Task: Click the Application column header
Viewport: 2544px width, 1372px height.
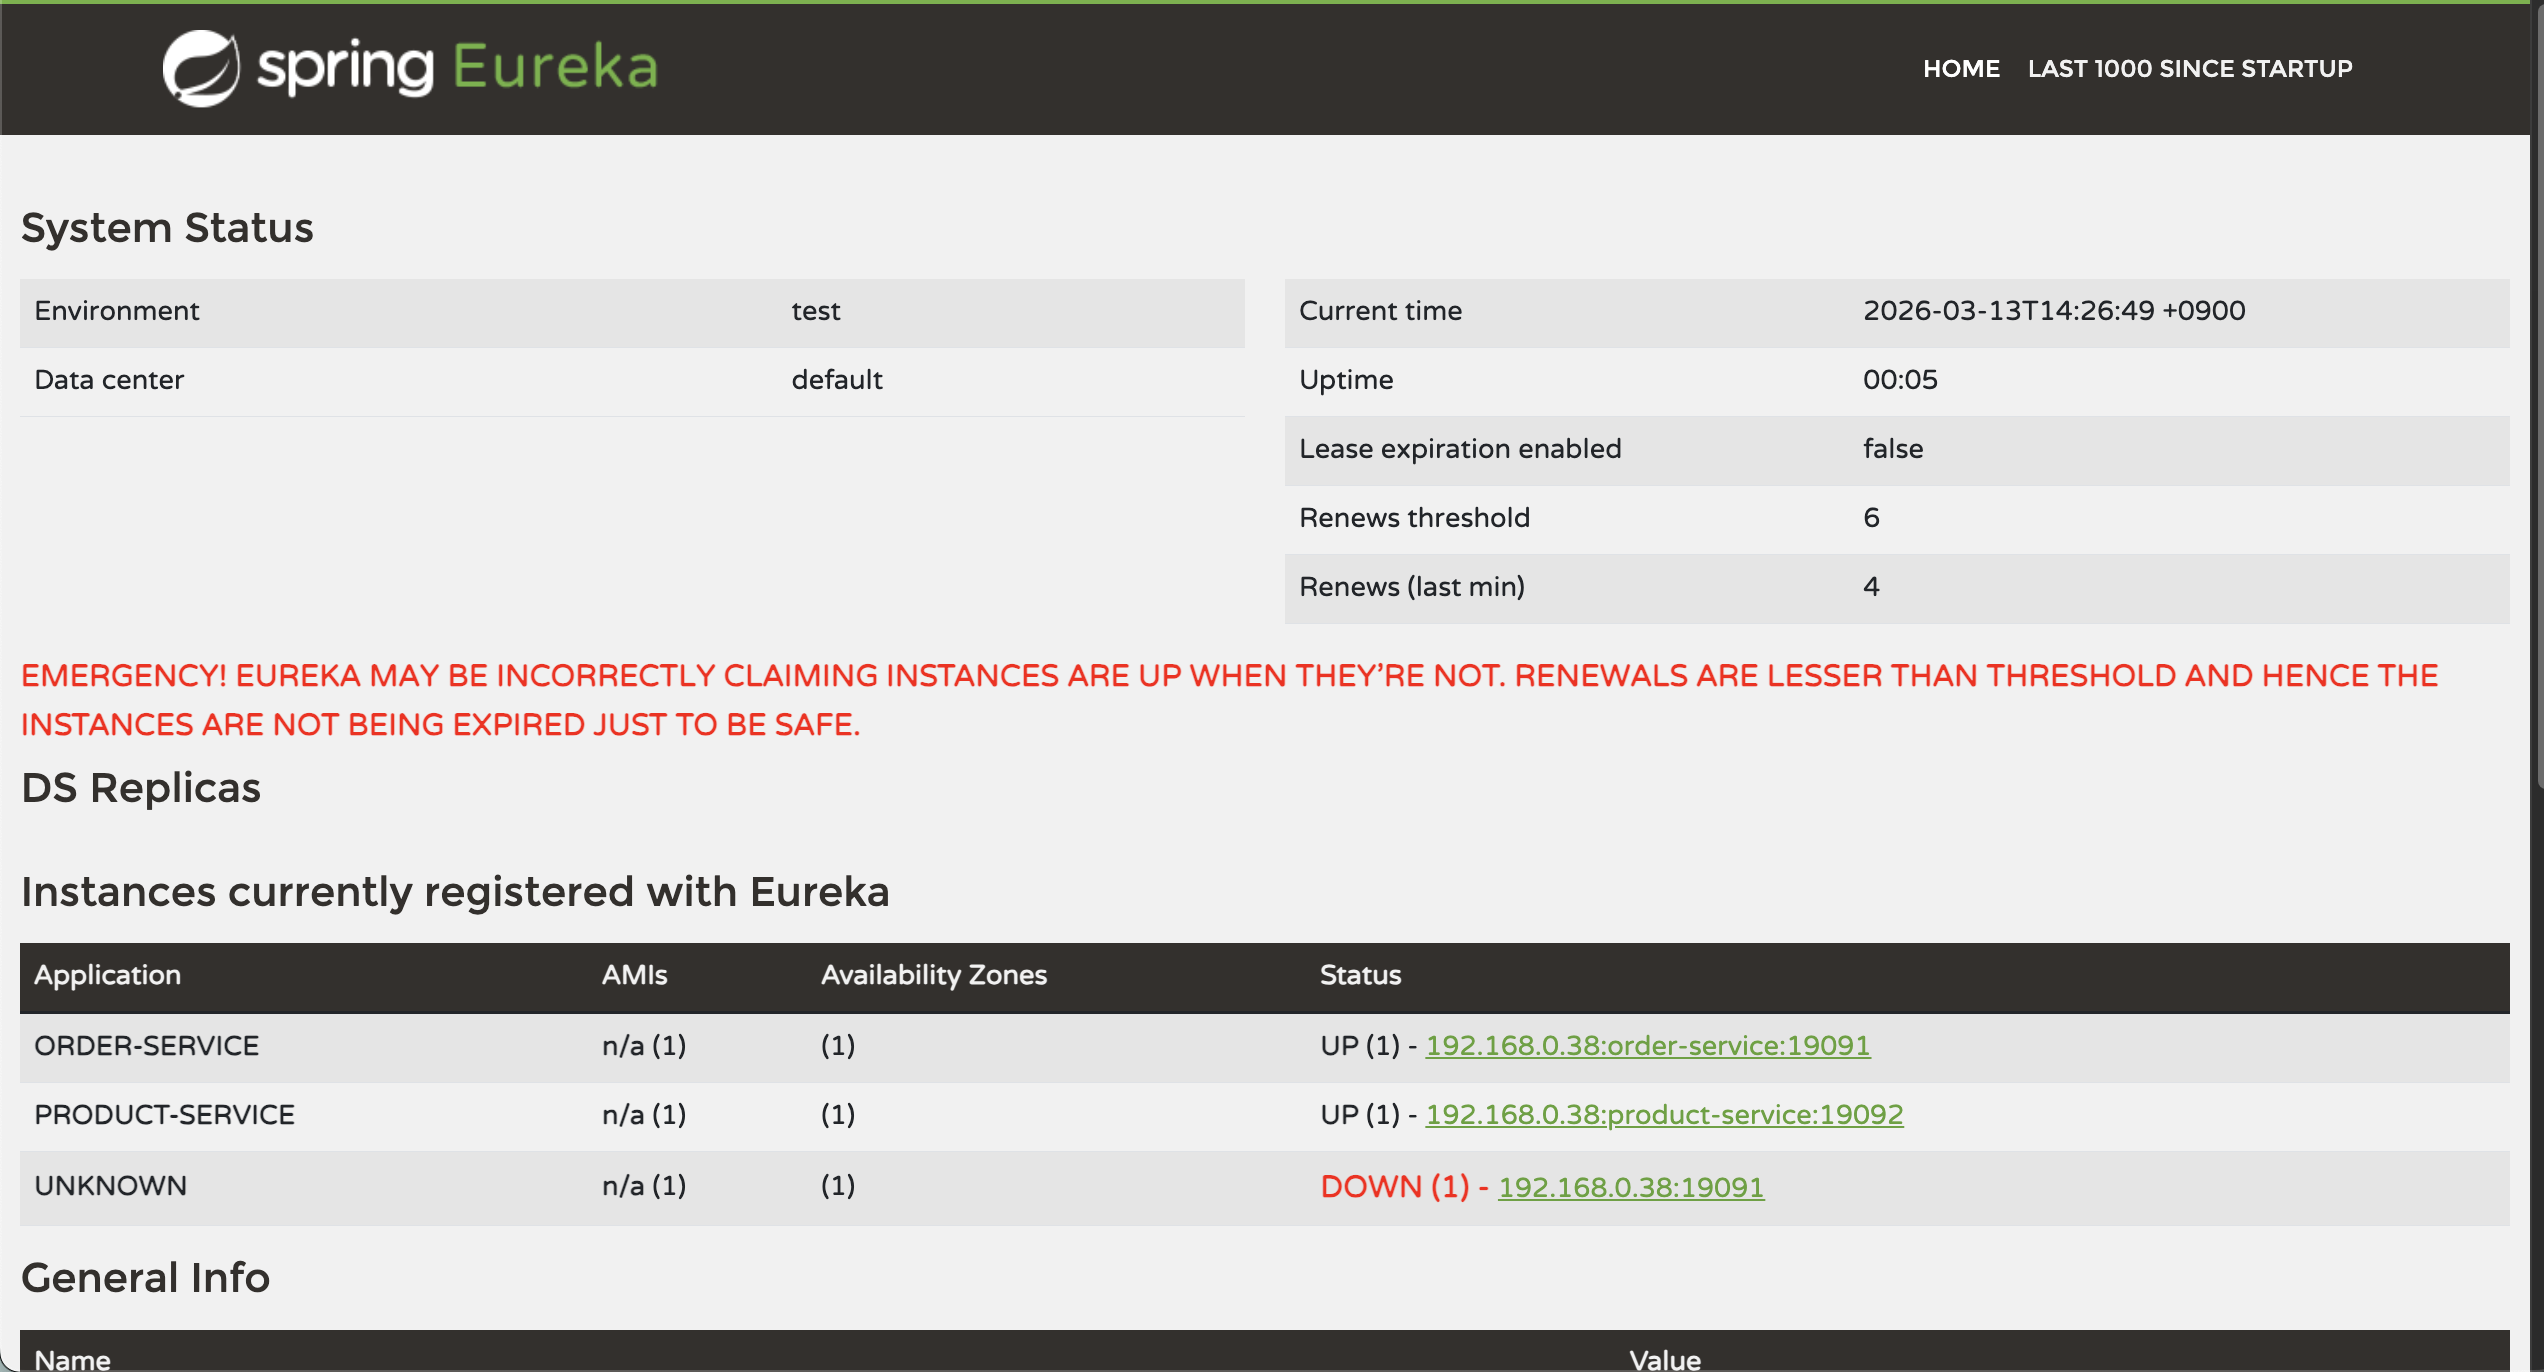Action: click(x=107, y=975)
